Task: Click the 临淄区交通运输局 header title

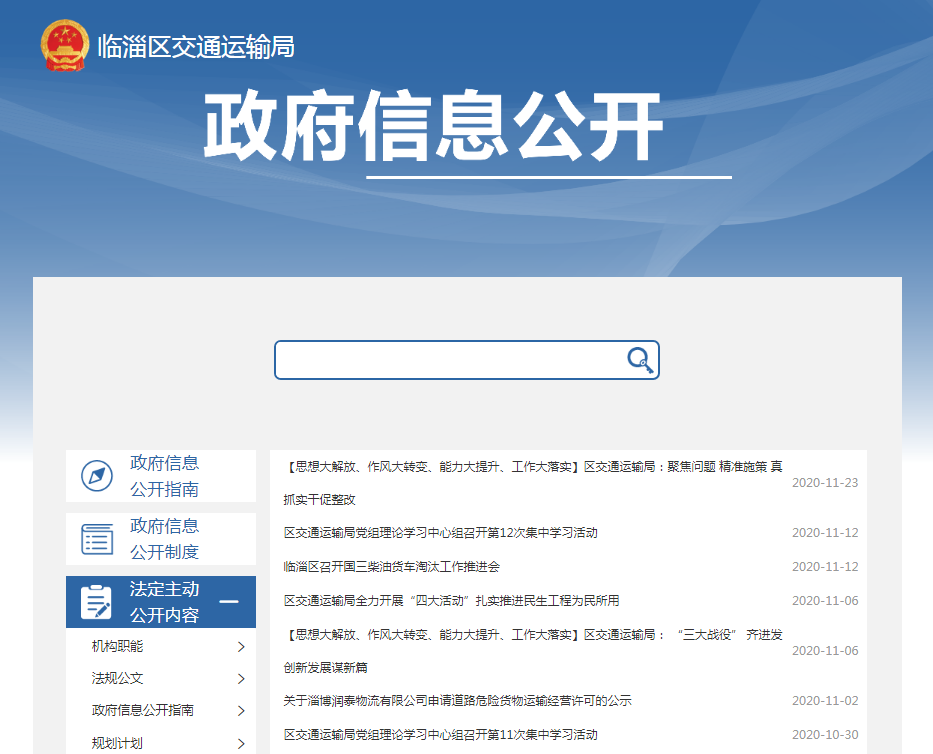Action: 196,46
